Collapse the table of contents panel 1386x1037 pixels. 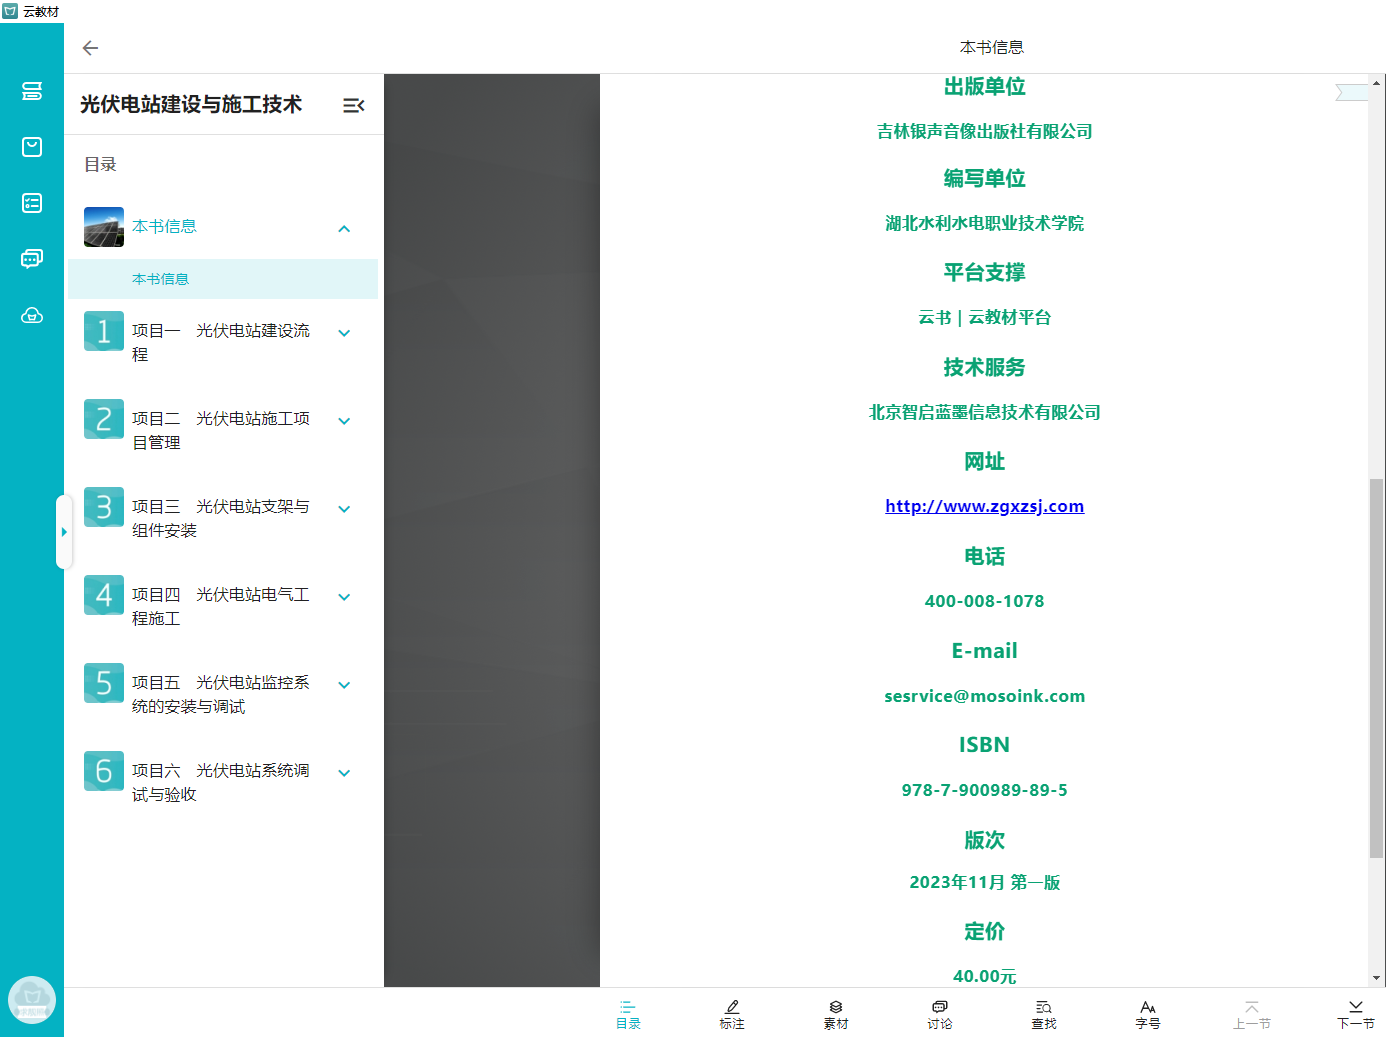353,105
